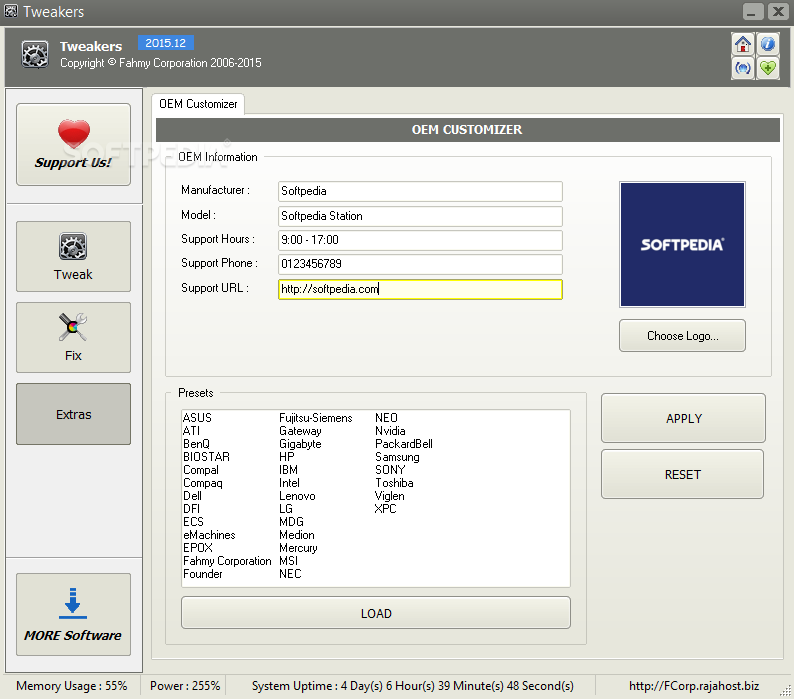794x699 pixels.
Task: Select the PackardBell preset
Action: pyautogui.click(x=404, y=444)
